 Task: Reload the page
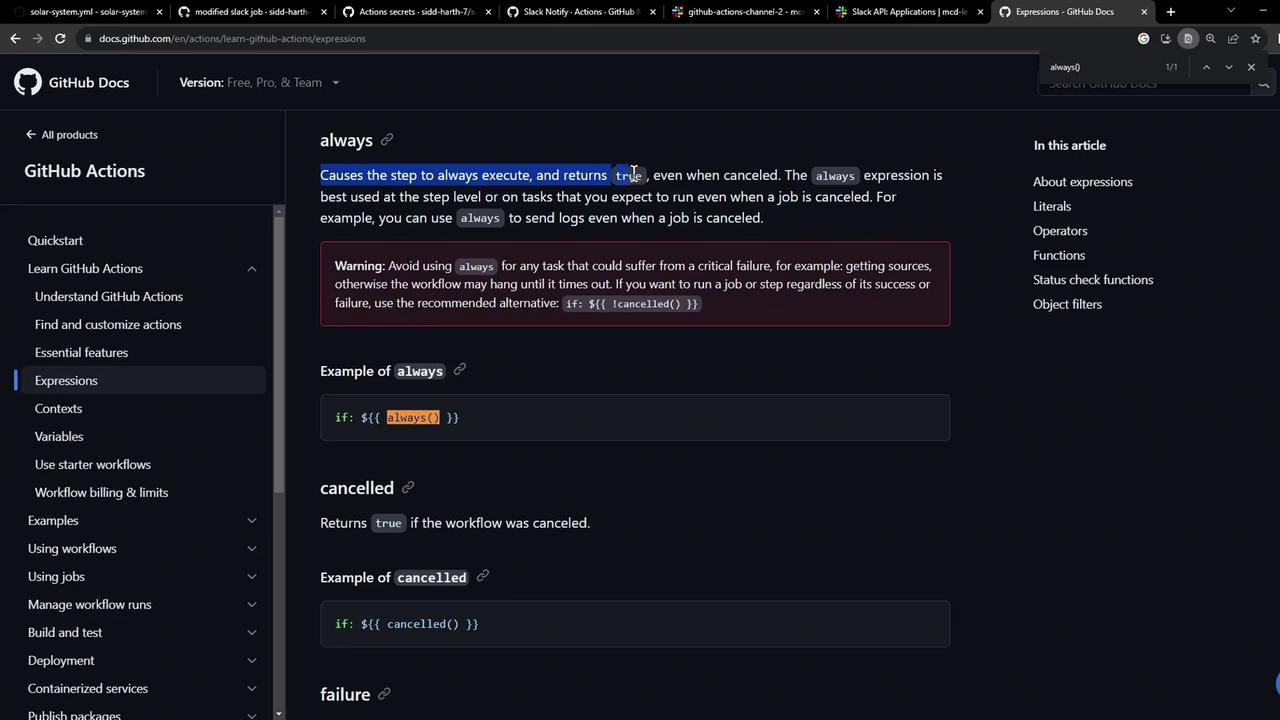[x=60, y=39]
